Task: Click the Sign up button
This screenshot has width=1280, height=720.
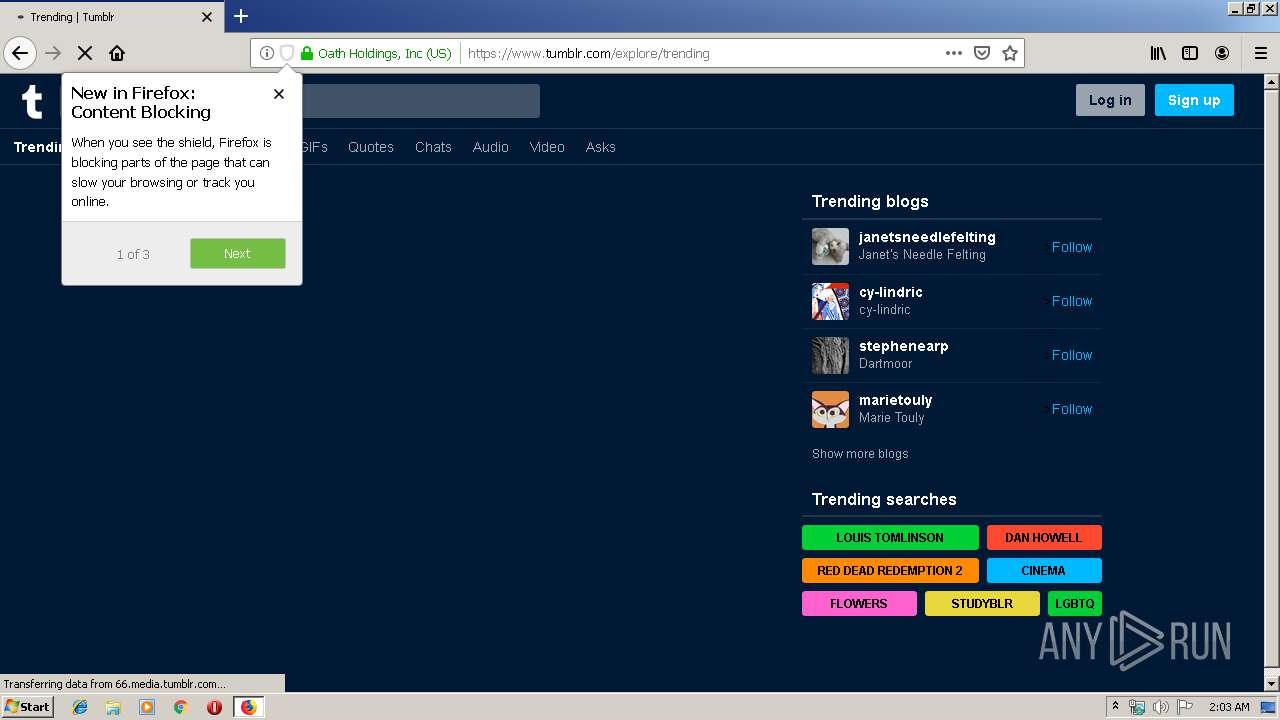Action: click(1194, 100)
